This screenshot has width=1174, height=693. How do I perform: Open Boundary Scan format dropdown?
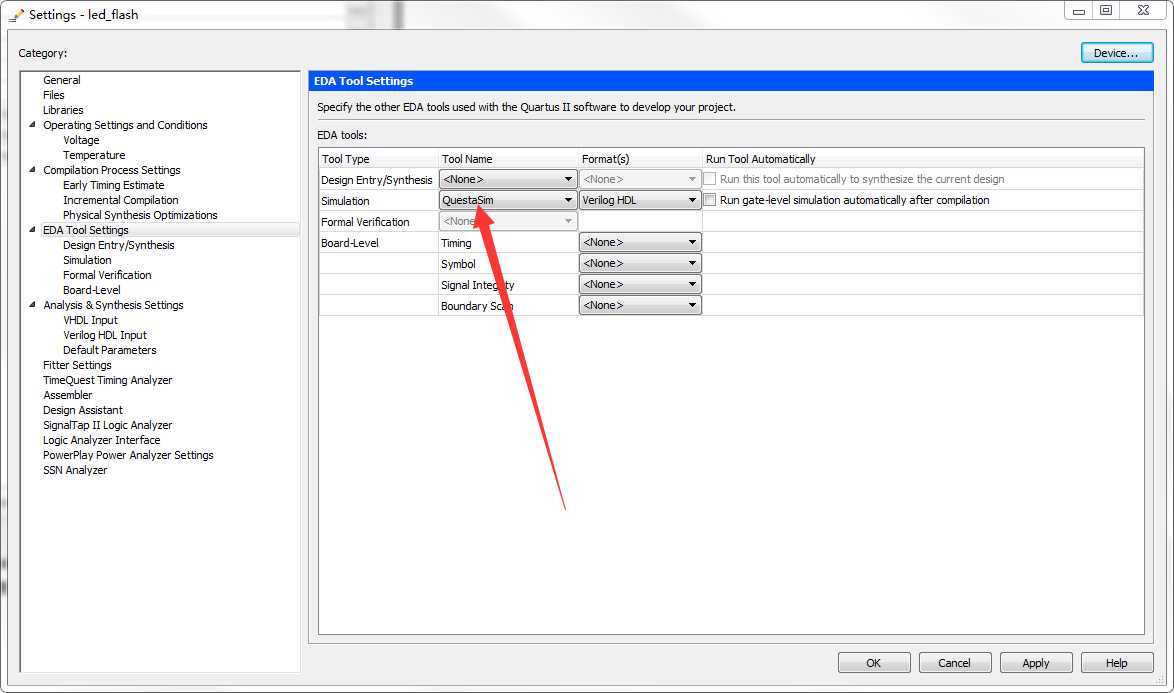pos(639,305)
